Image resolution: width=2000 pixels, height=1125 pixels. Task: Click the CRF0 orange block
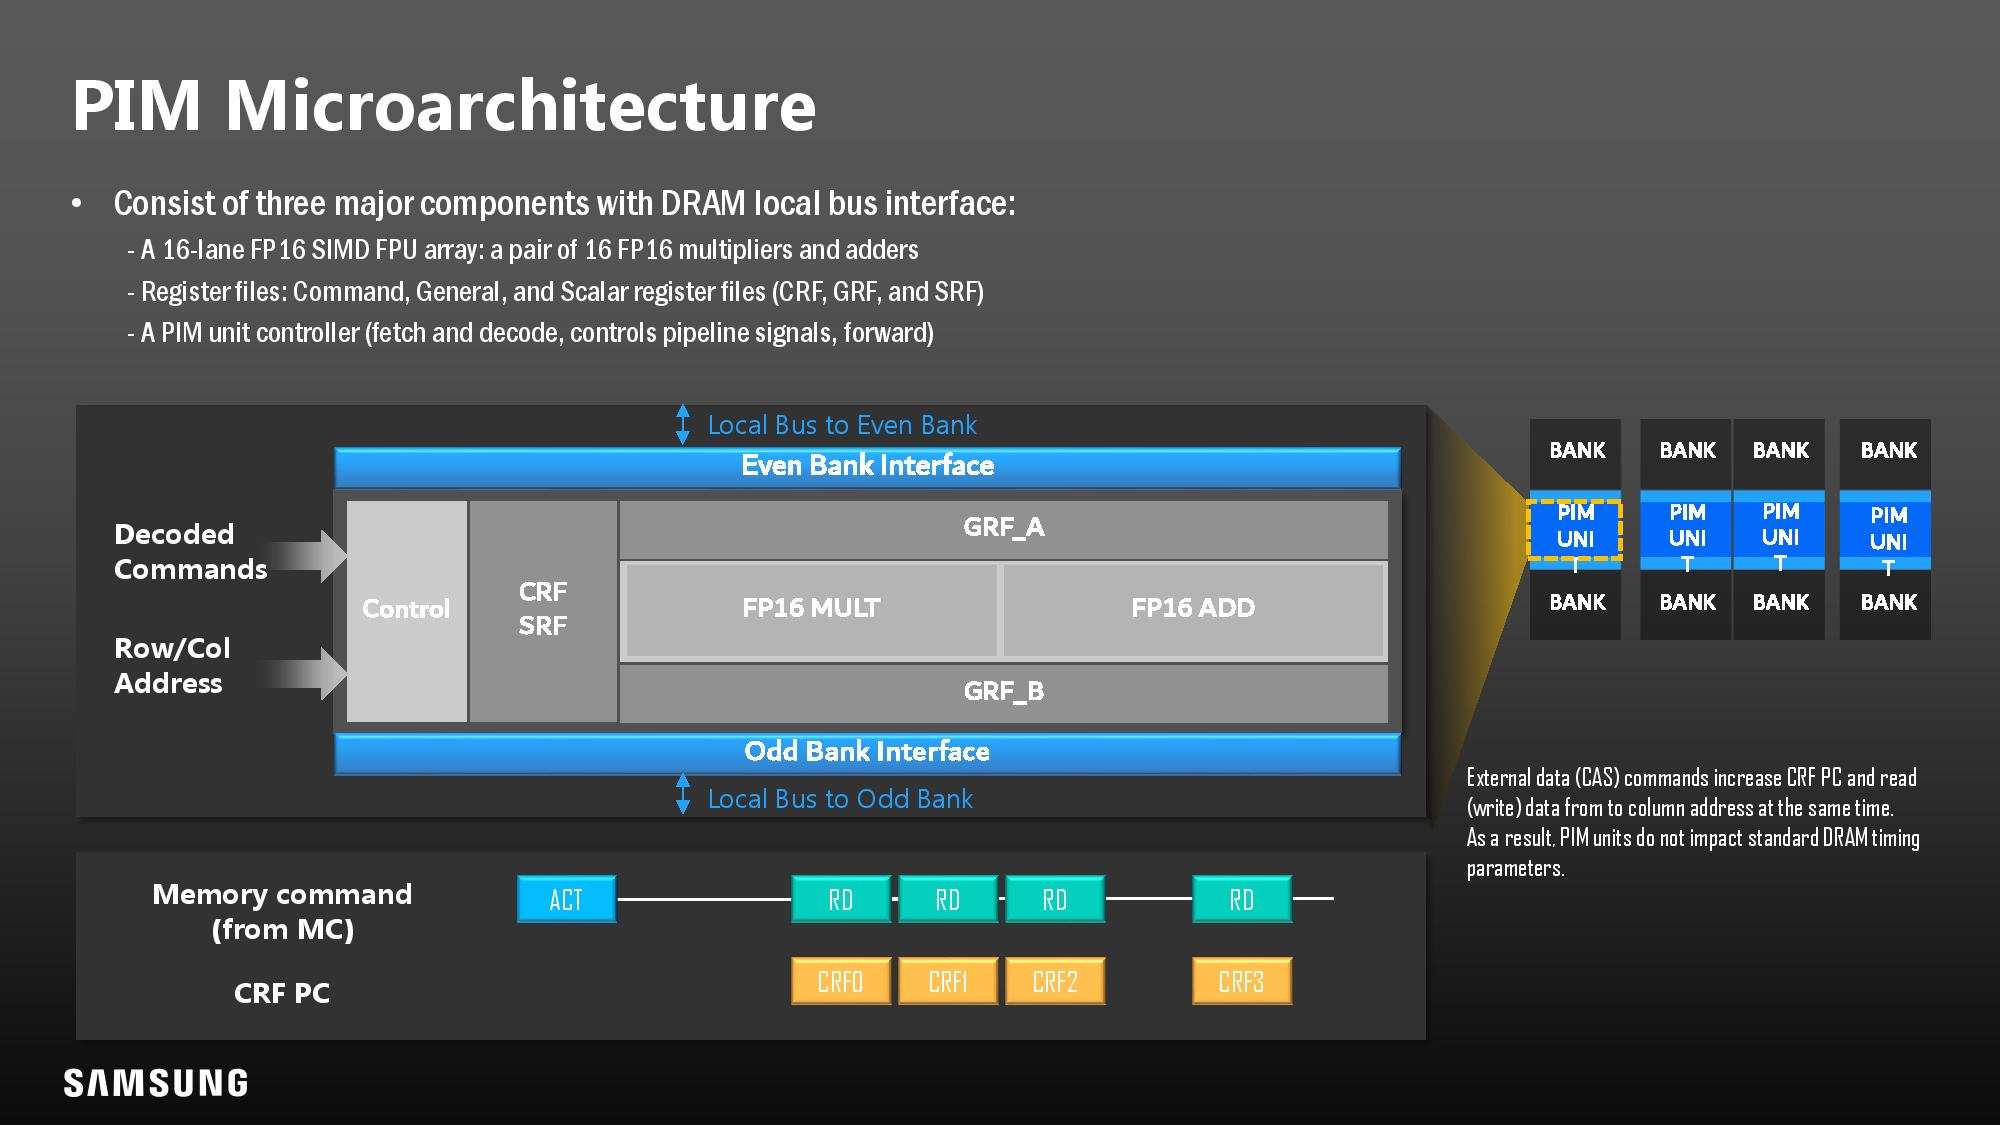[840, 981]
